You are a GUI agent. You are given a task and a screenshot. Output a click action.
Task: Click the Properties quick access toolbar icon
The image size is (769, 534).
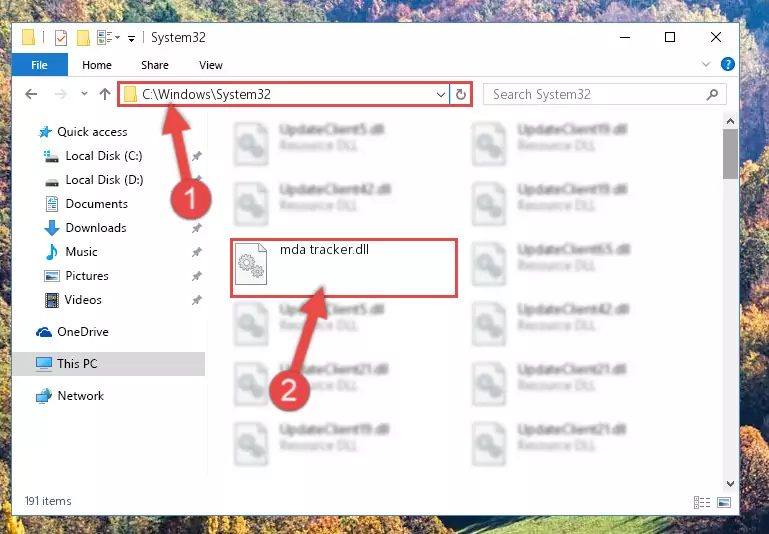[61, 37]
